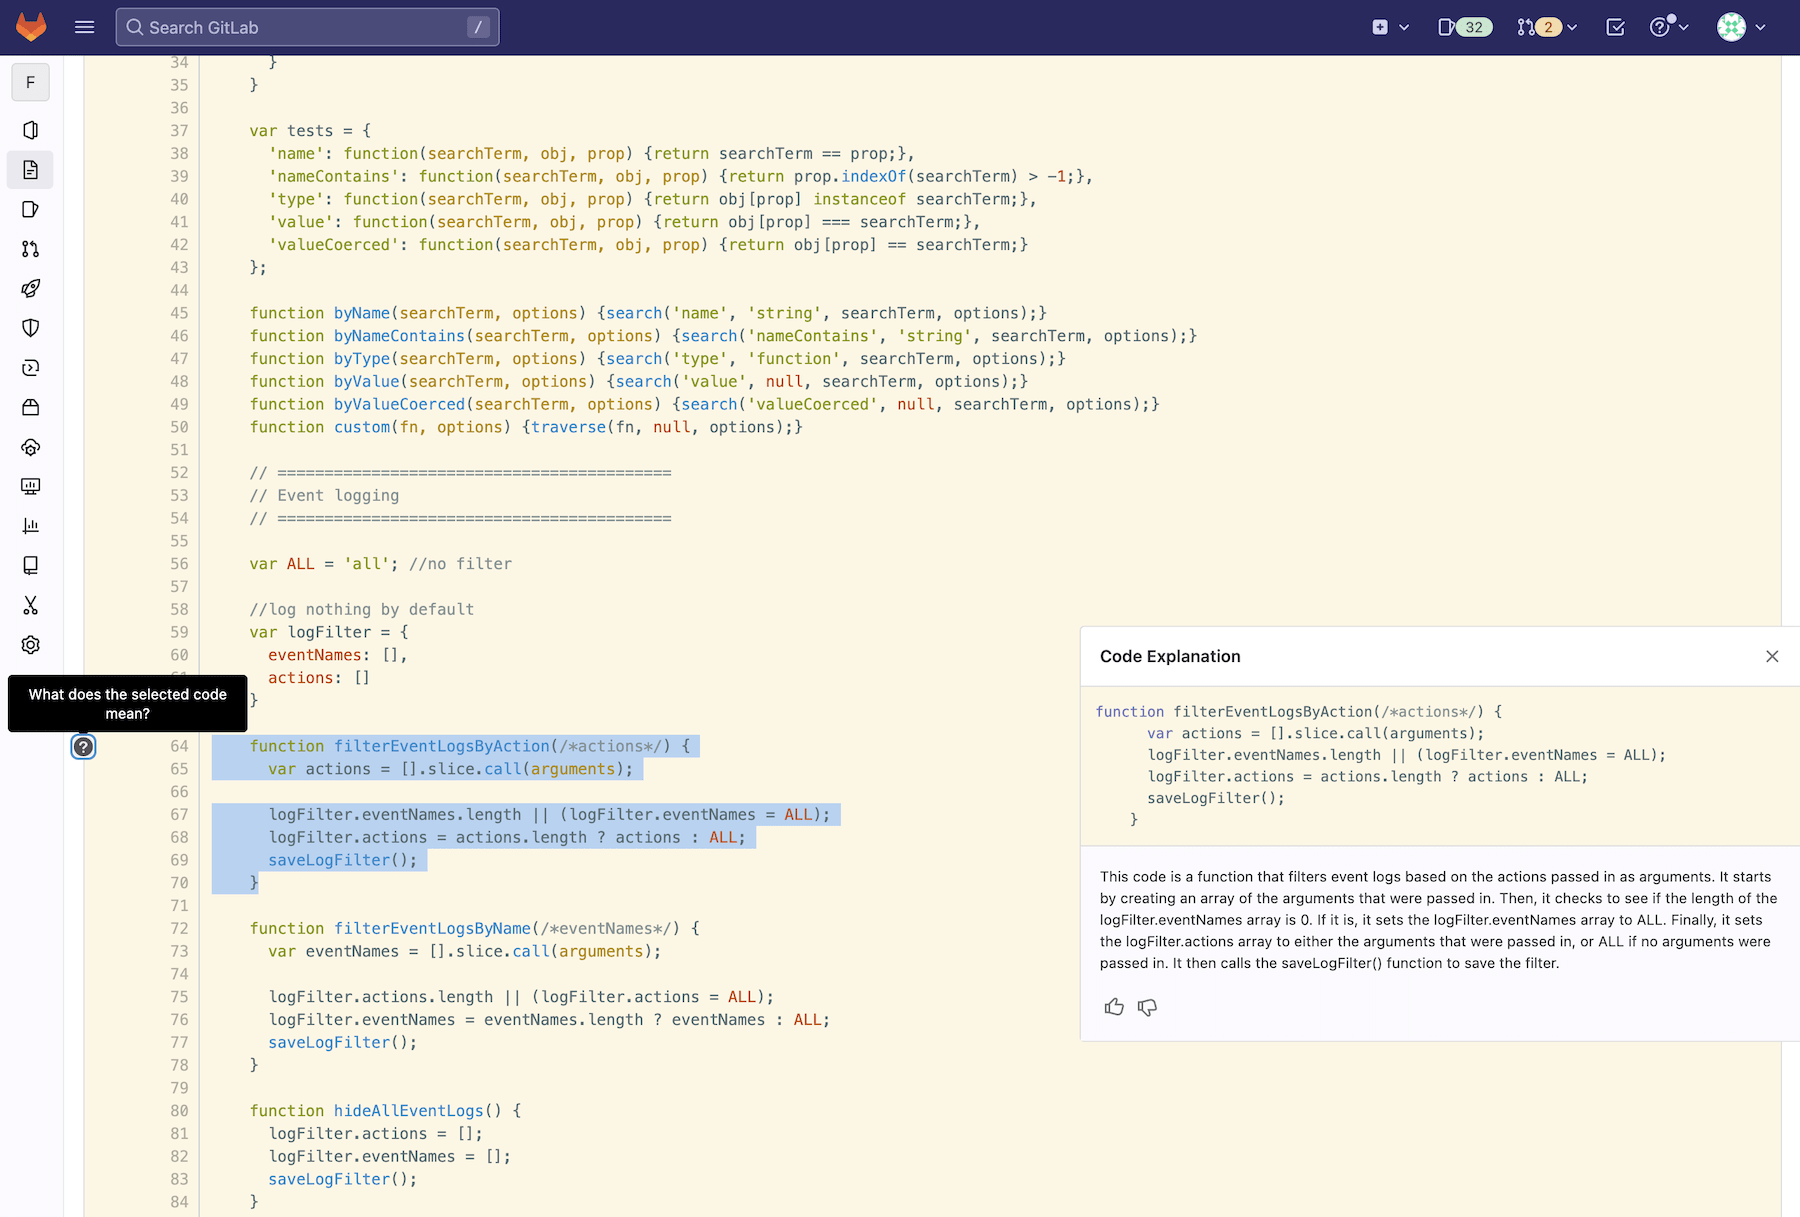This screenshot has height=1217, width=1800.
Task: Open project Settings gear in sidebar
Action: tap(30, 645)
